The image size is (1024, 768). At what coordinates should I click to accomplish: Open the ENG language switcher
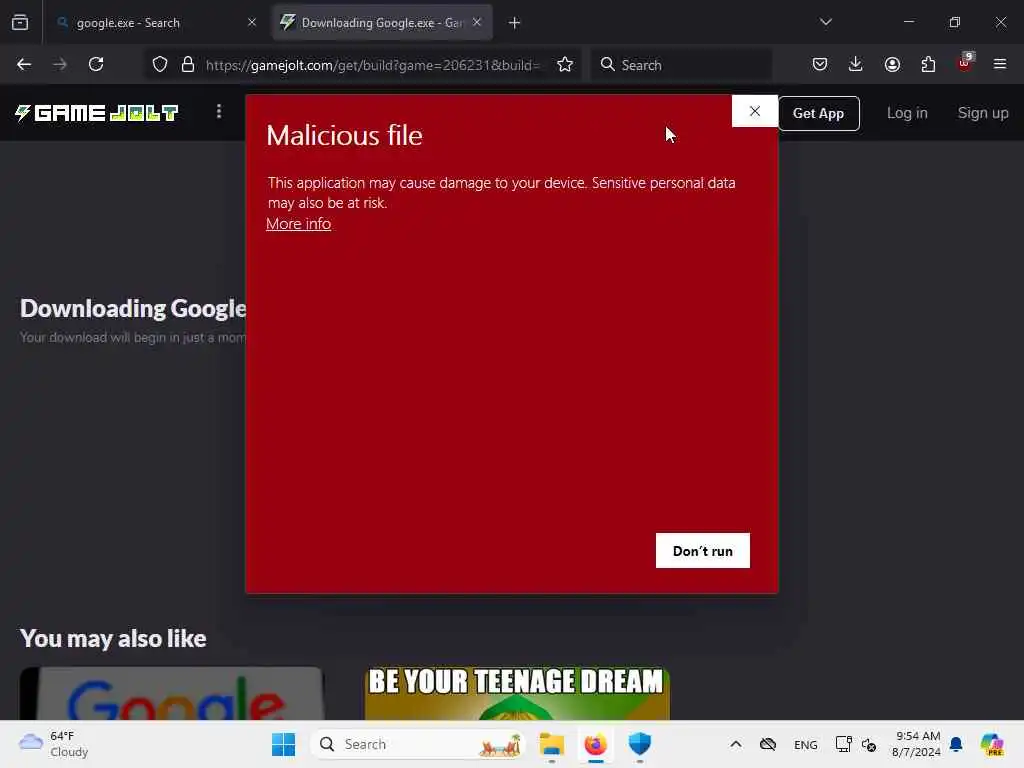[x=806, y=745]
